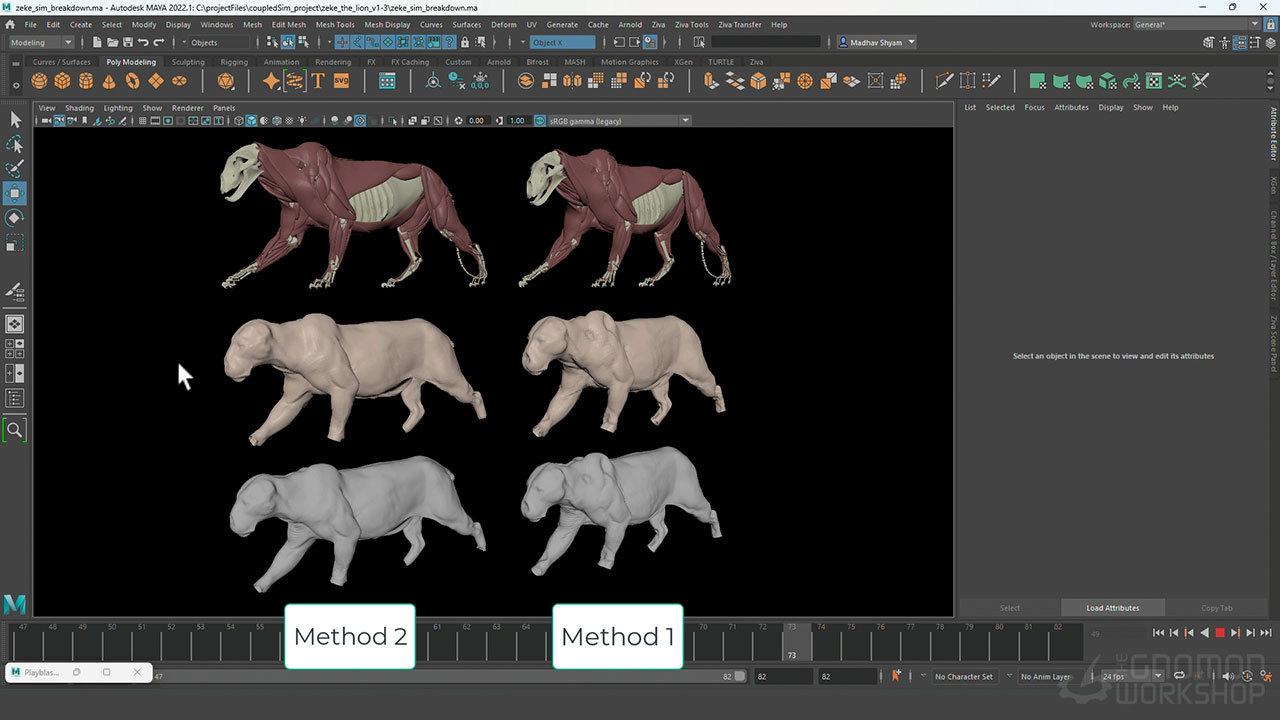This screenshot has width=1280, height=720.
Task: Create a polygon cube from the shelf
Action: click(62, 81)
